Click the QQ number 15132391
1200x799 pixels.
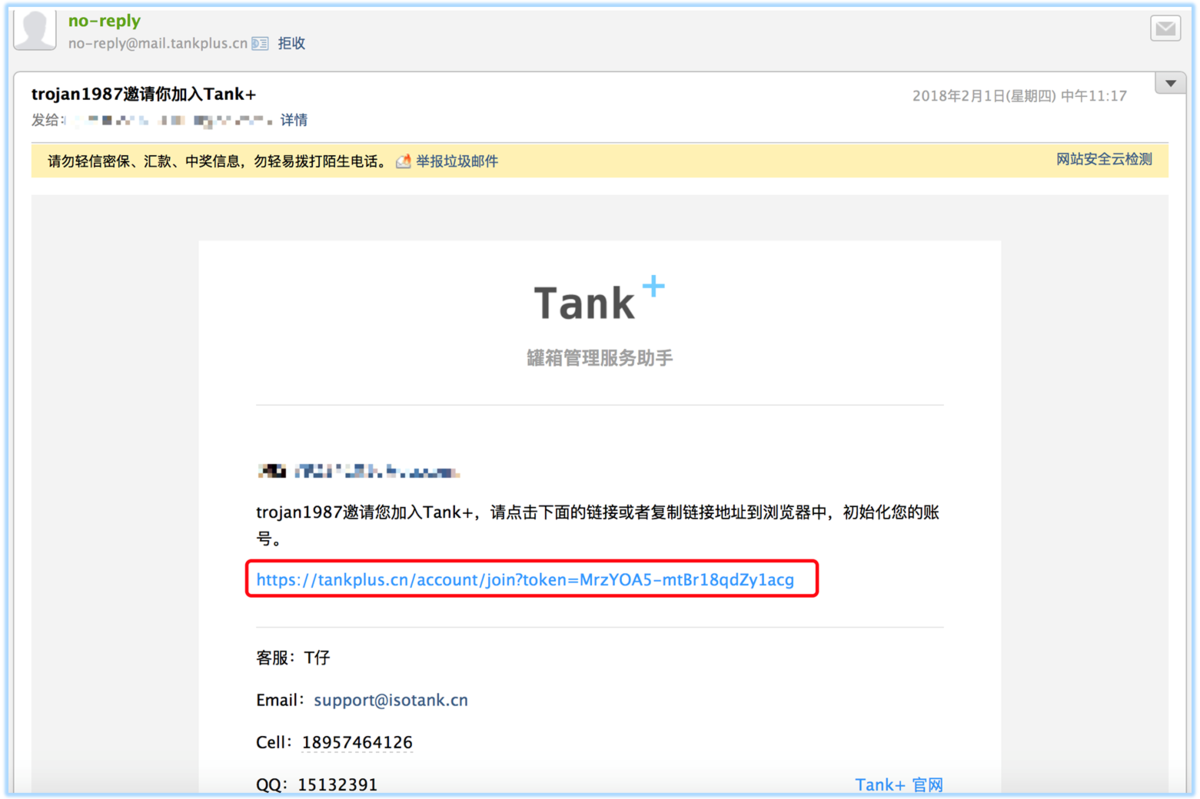pos(338,785)
